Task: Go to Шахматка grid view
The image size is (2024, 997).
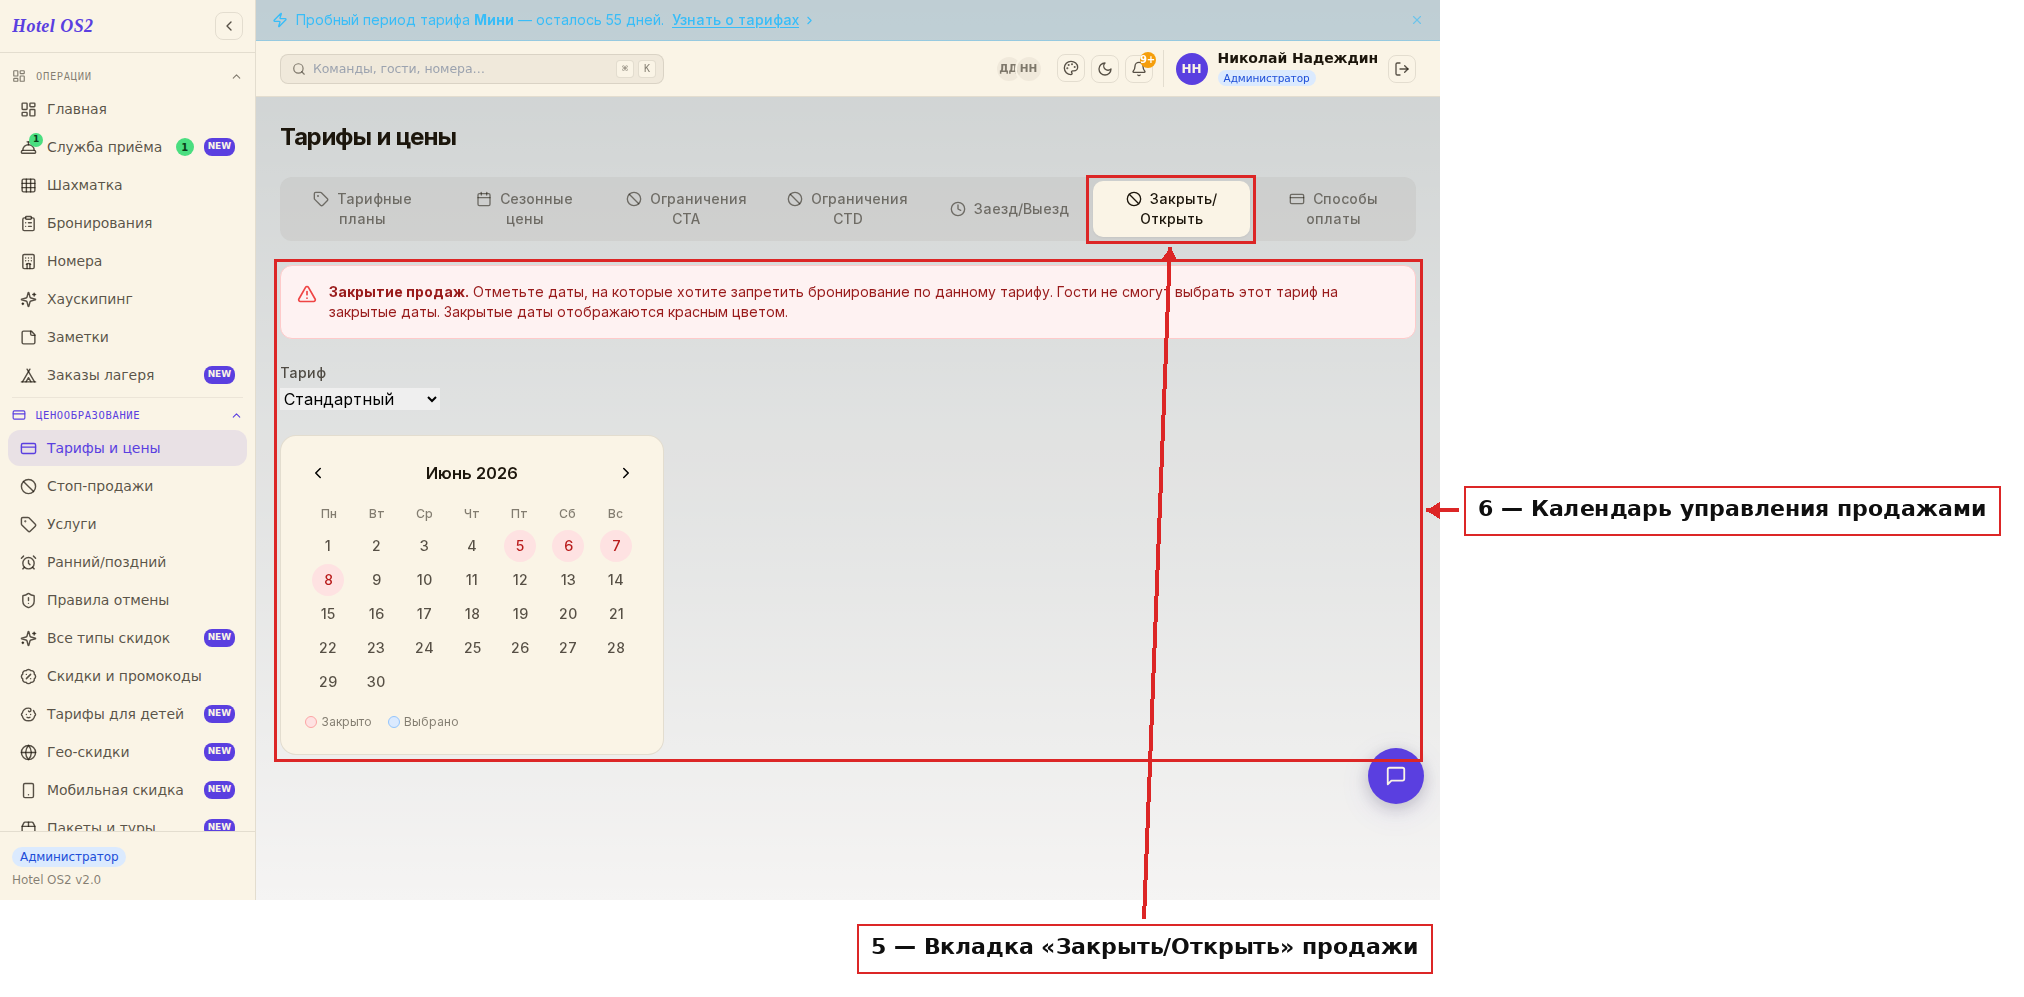Action: [x=127, y=185]
